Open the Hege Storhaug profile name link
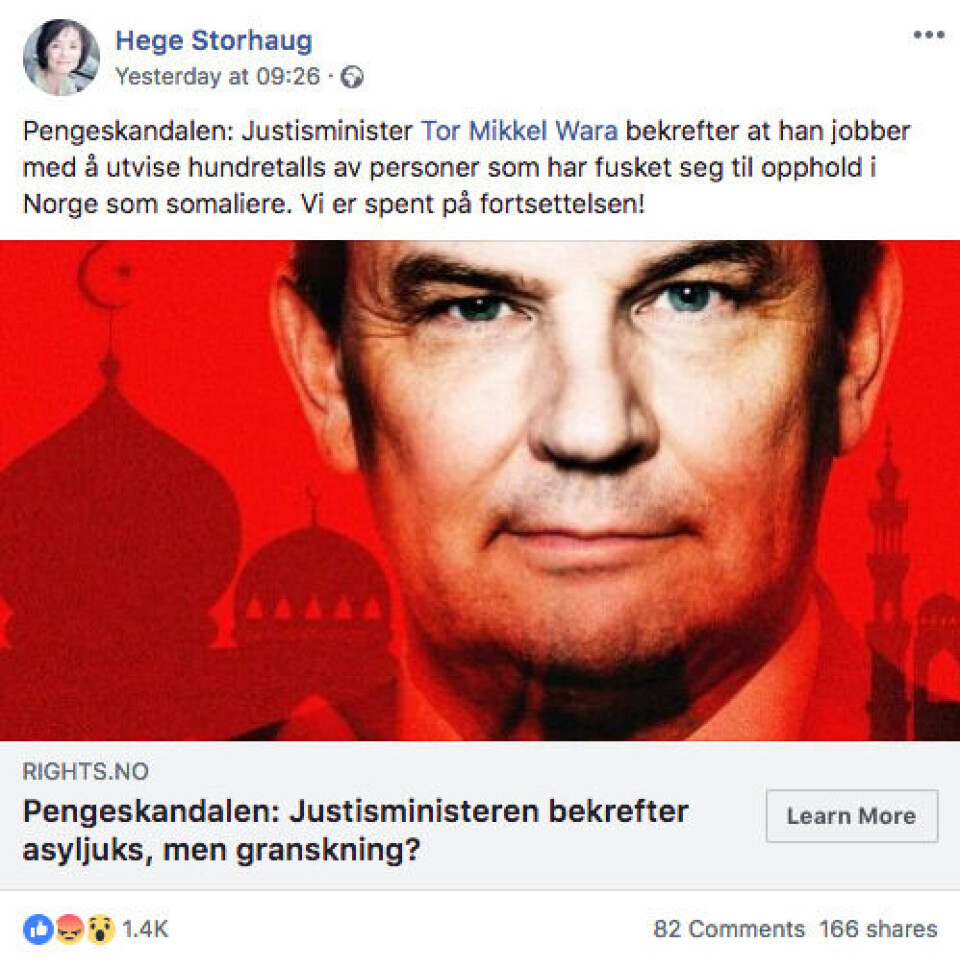The width and height of the screenshot is (960, 966). (214, 41)
